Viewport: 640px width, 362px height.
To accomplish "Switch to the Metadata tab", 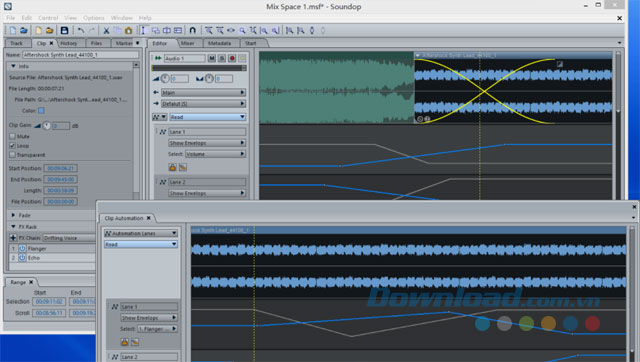I will (x=219, y=43).
